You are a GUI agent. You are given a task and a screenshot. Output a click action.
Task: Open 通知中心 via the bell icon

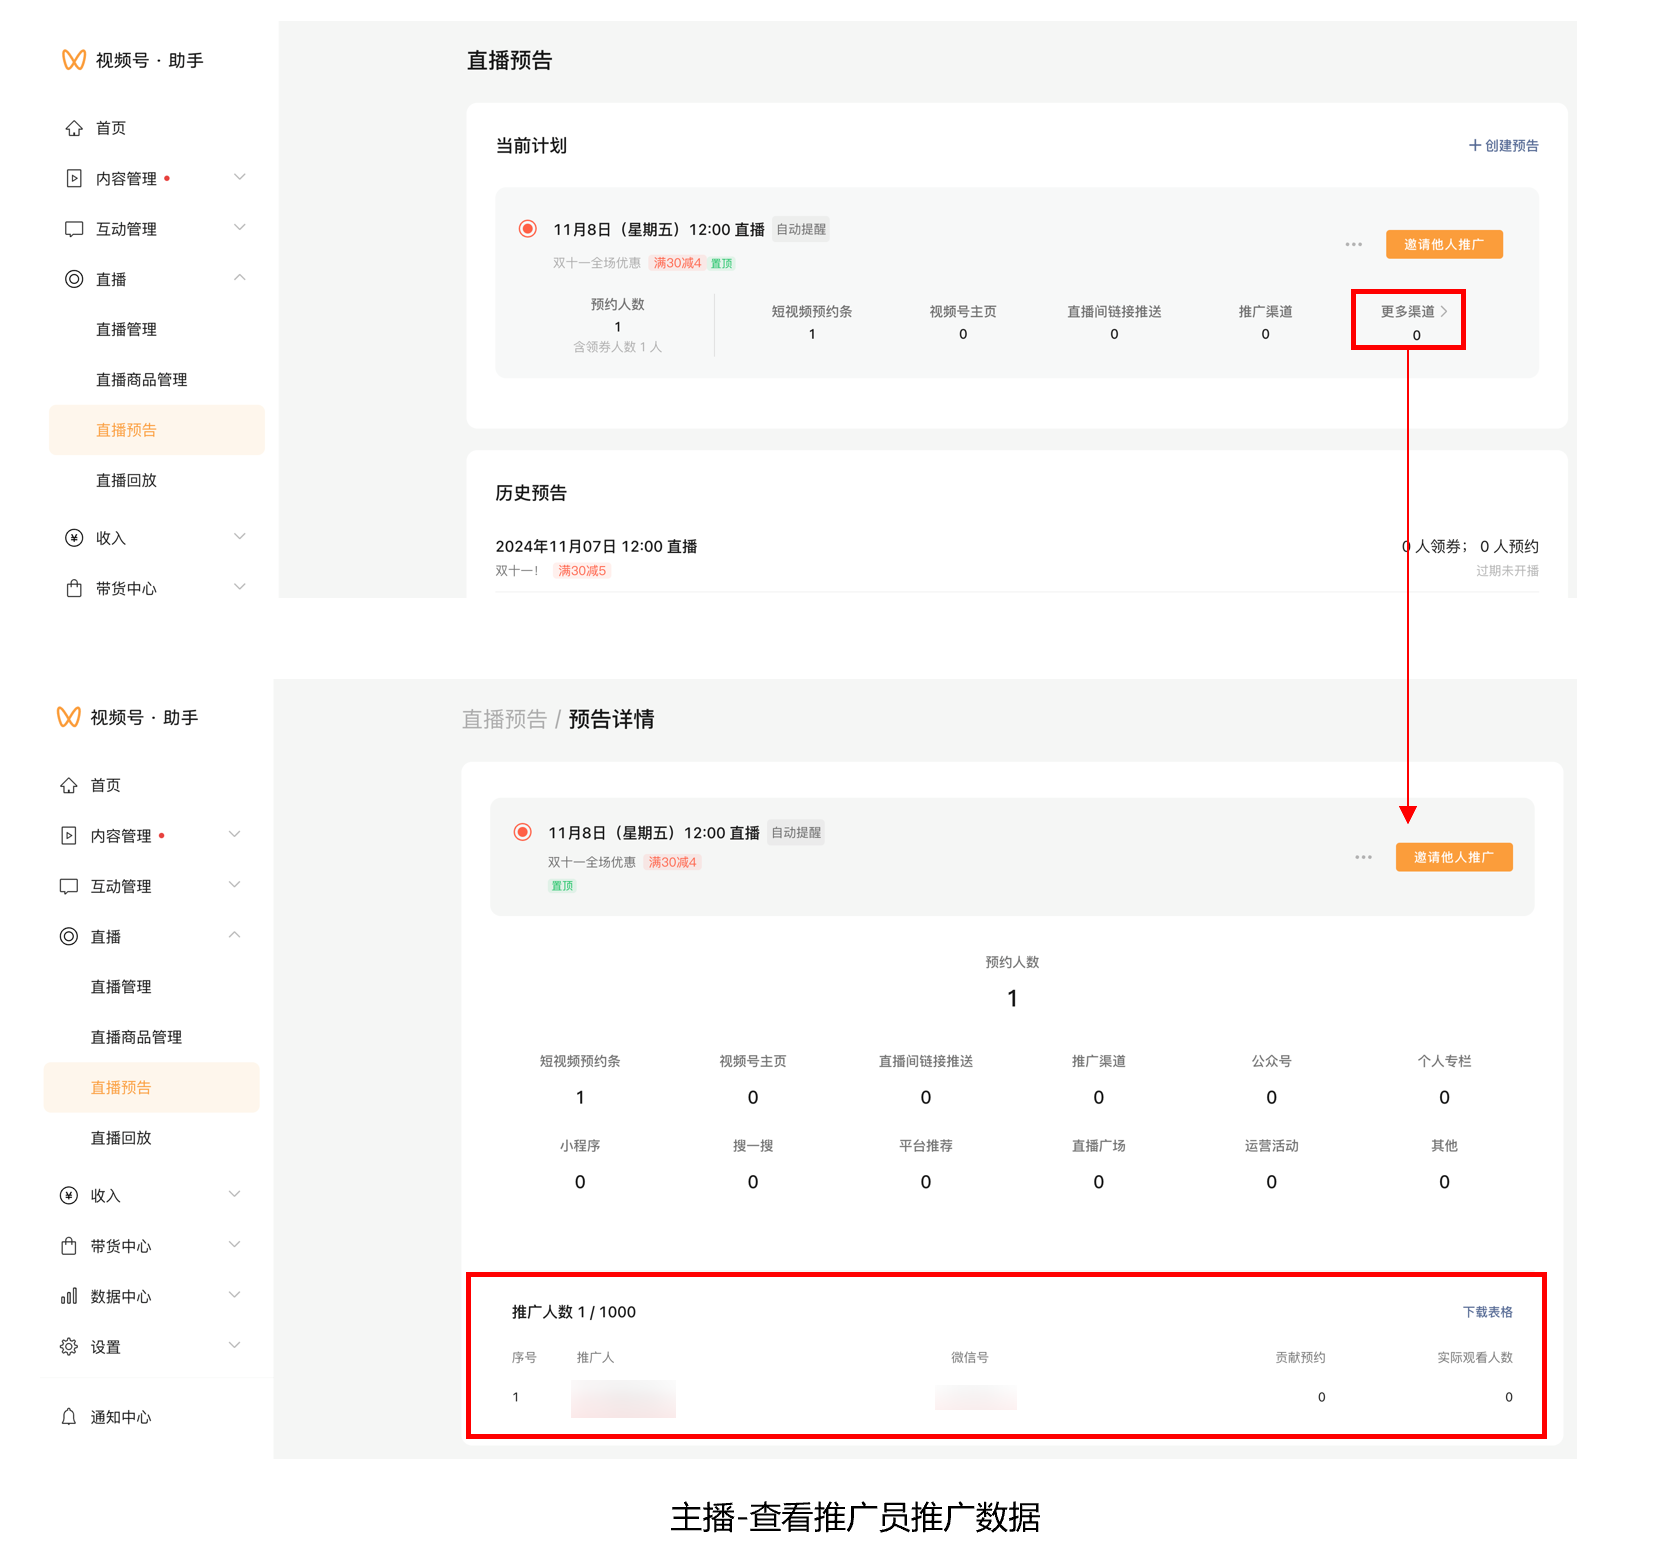[x=68, y=1417]
